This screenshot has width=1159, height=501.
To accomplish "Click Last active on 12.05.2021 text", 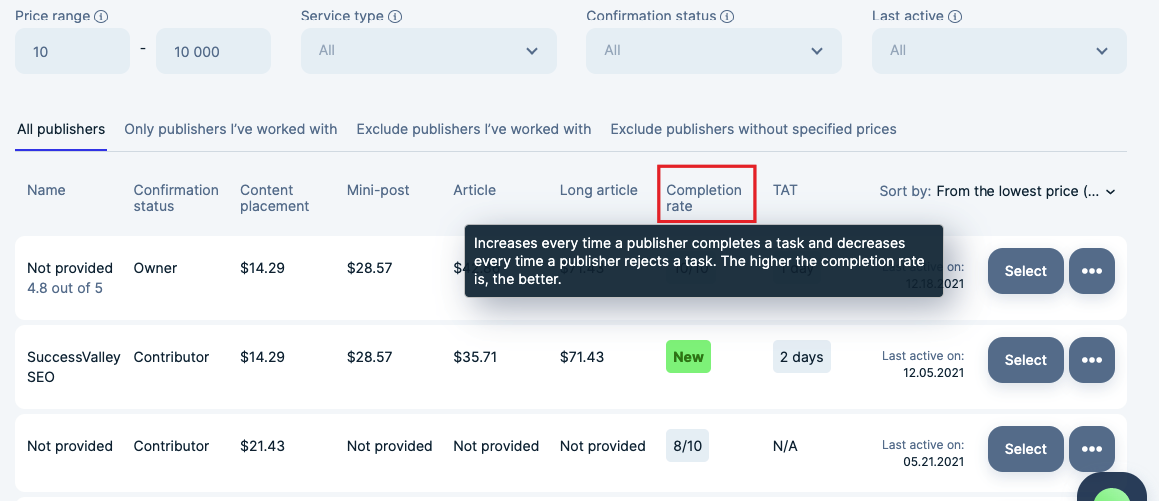I will click(x=922, y=364).
